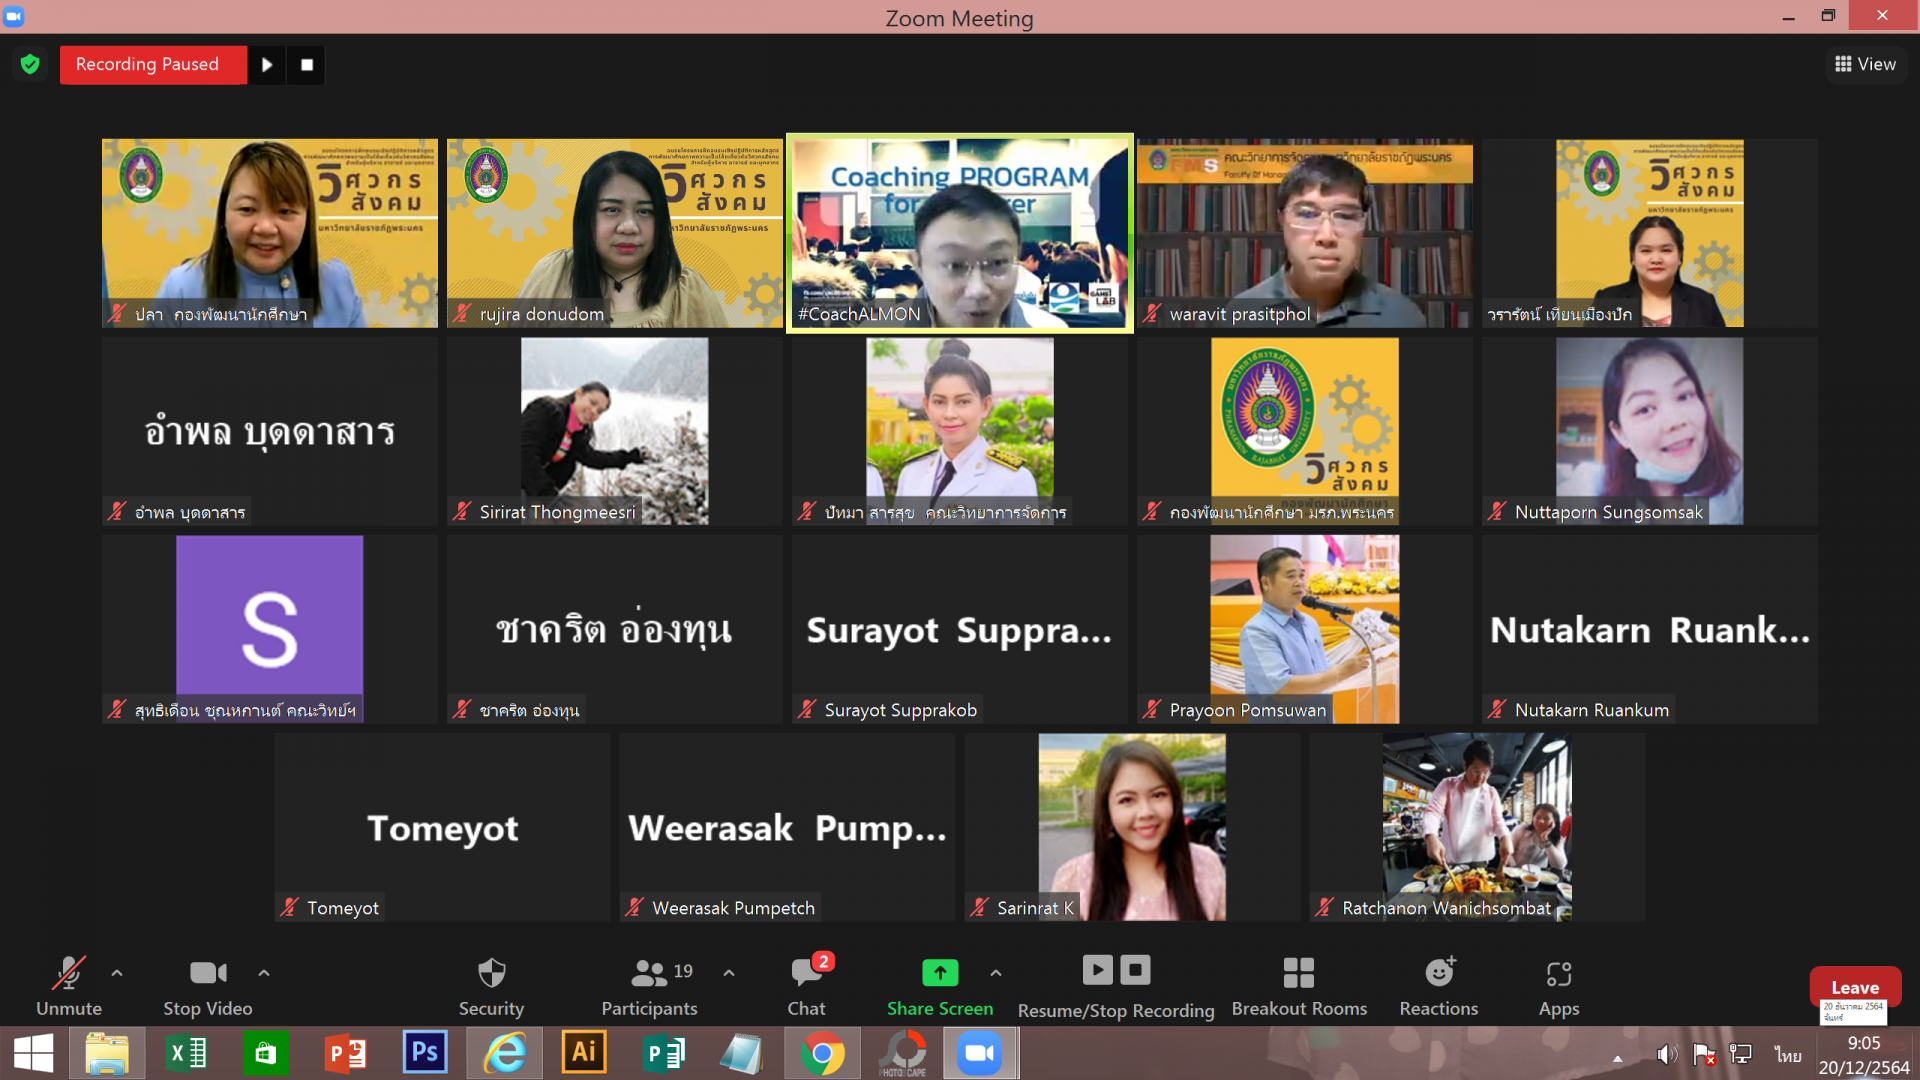Stop recording with top-left square button
Screen dimensions: 1920x1080
pos(307,65)
